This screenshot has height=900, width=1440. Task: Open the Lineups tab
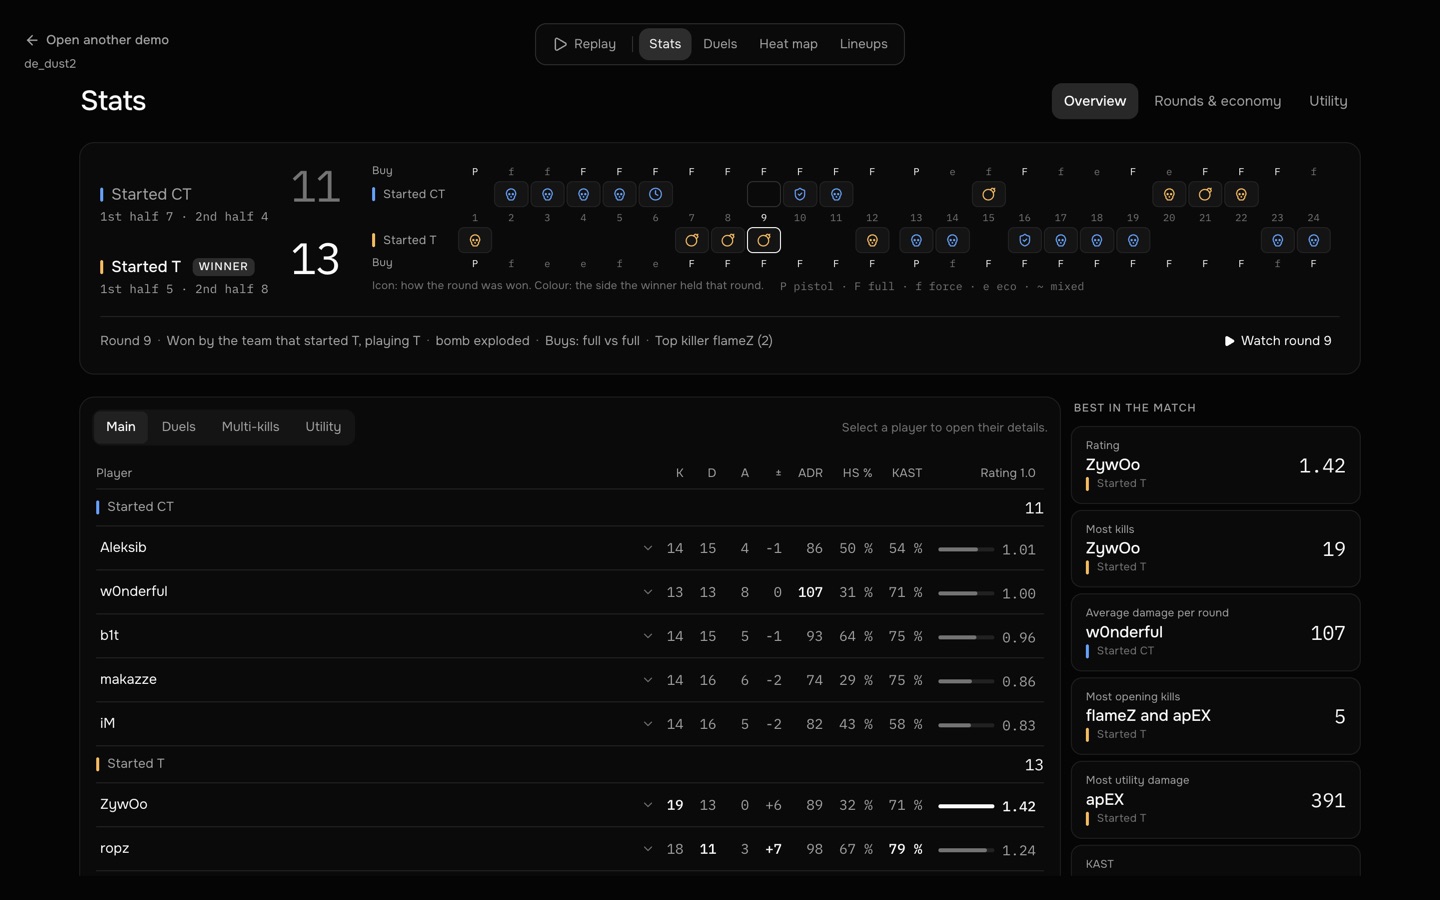[864, 44]
